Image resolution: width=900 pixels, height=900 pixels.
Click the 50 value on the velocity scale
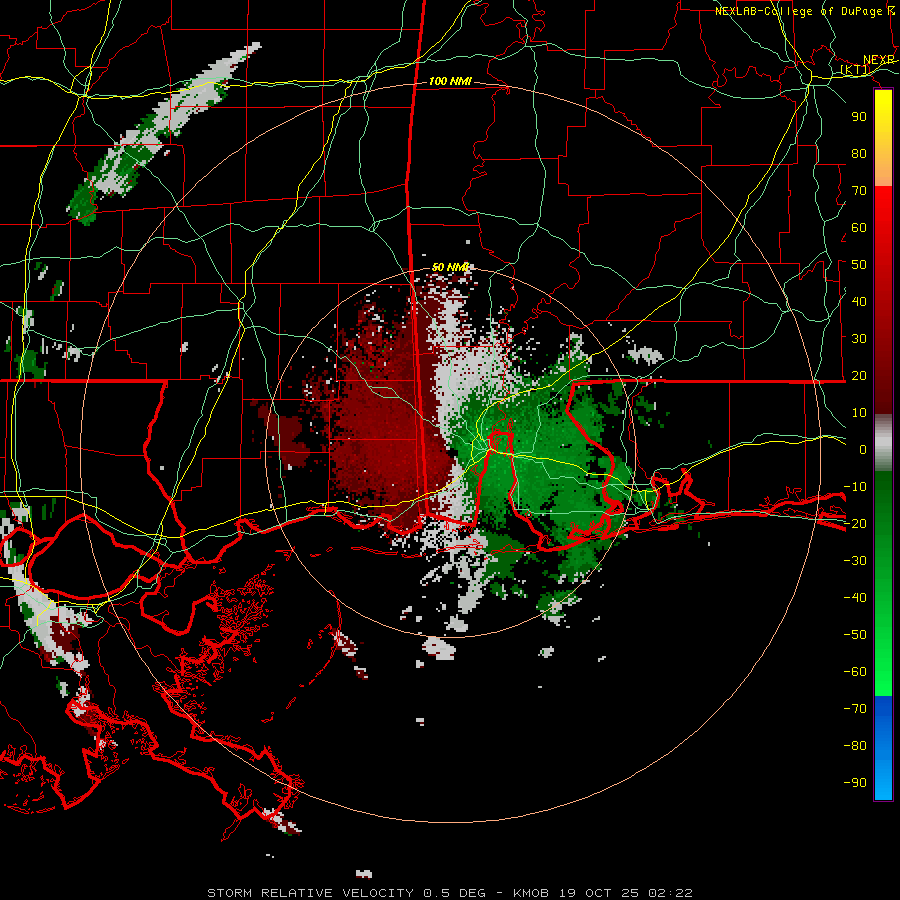(859, 265)
